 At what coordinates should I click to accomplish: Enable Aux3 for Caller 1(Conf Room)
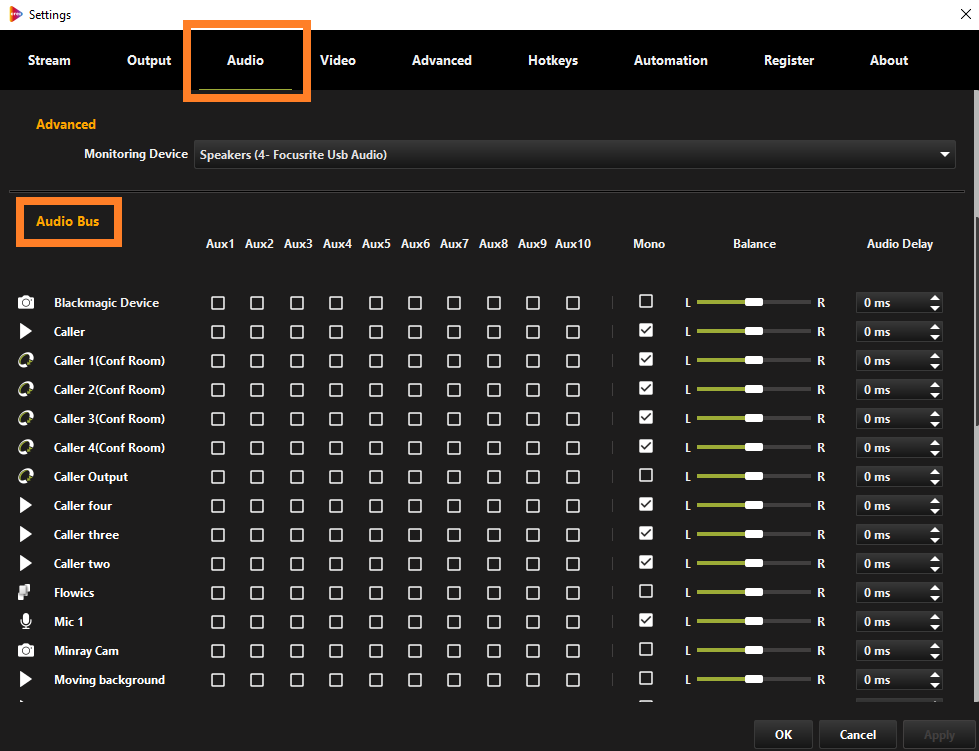(297, 361)
